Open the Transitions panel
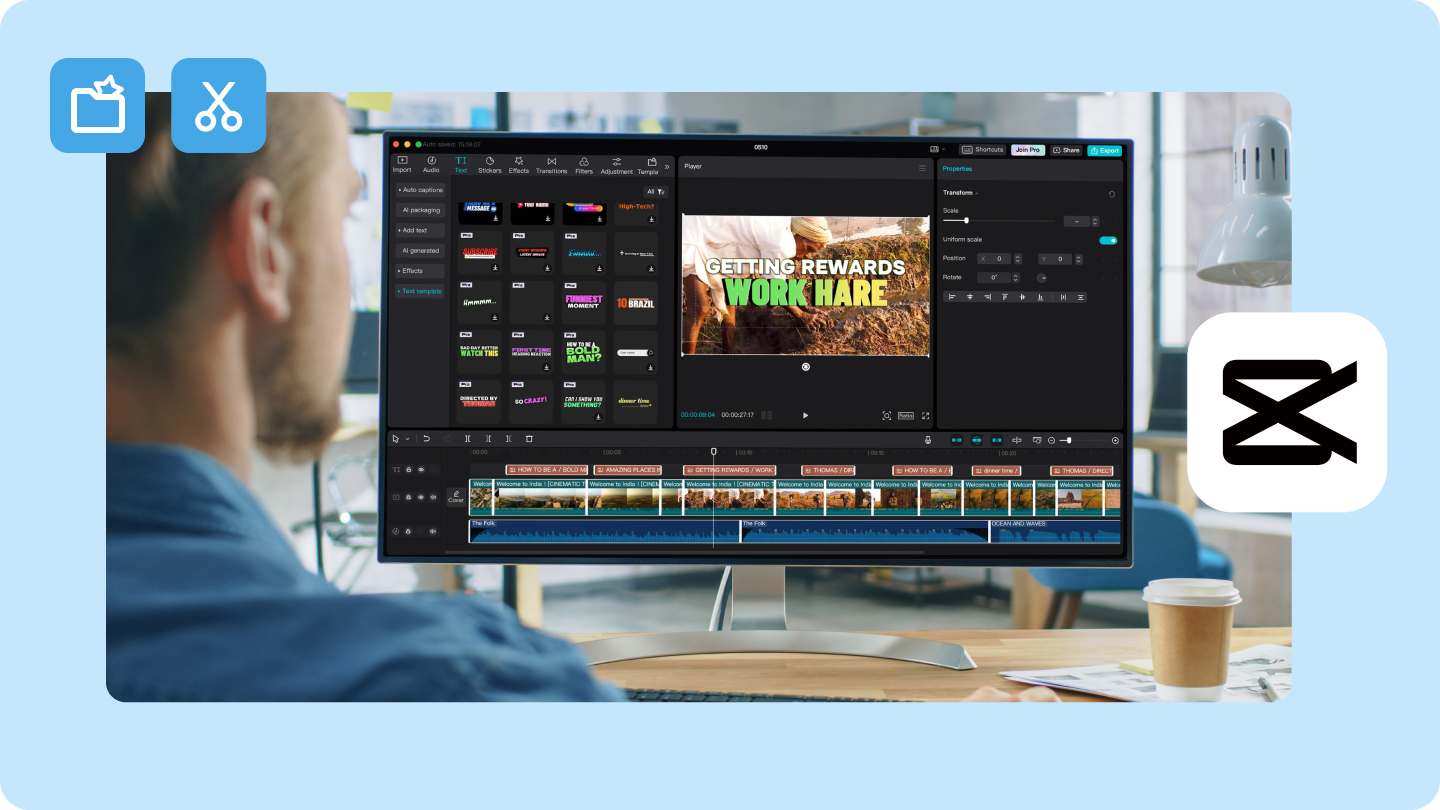The image size is (1440, 810). (x=552, y=165)
